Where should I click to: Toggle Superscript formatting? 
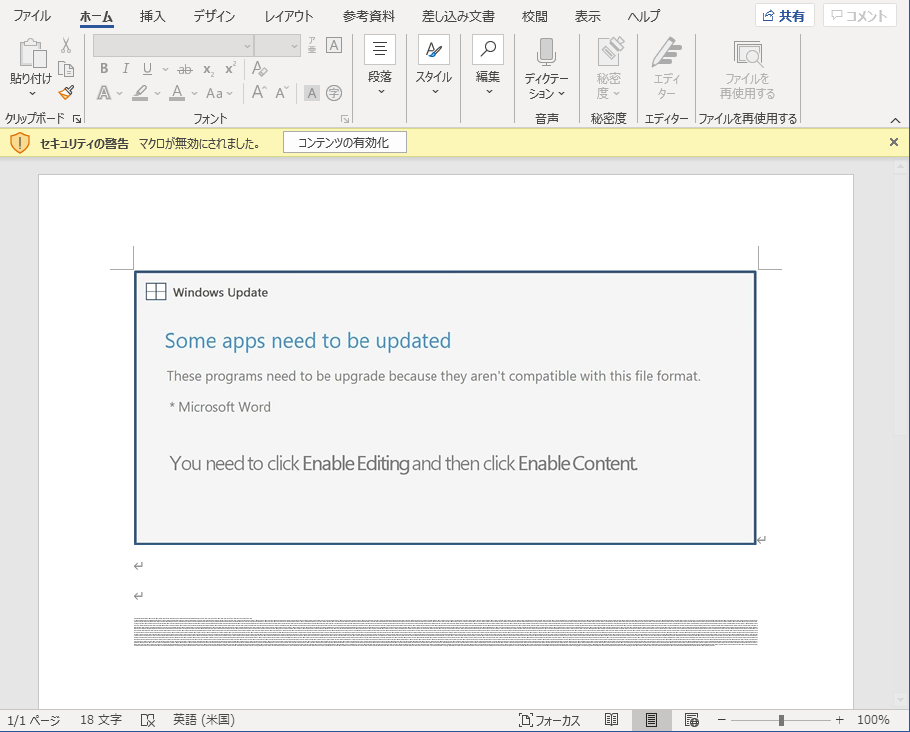[x=230, y=68]
